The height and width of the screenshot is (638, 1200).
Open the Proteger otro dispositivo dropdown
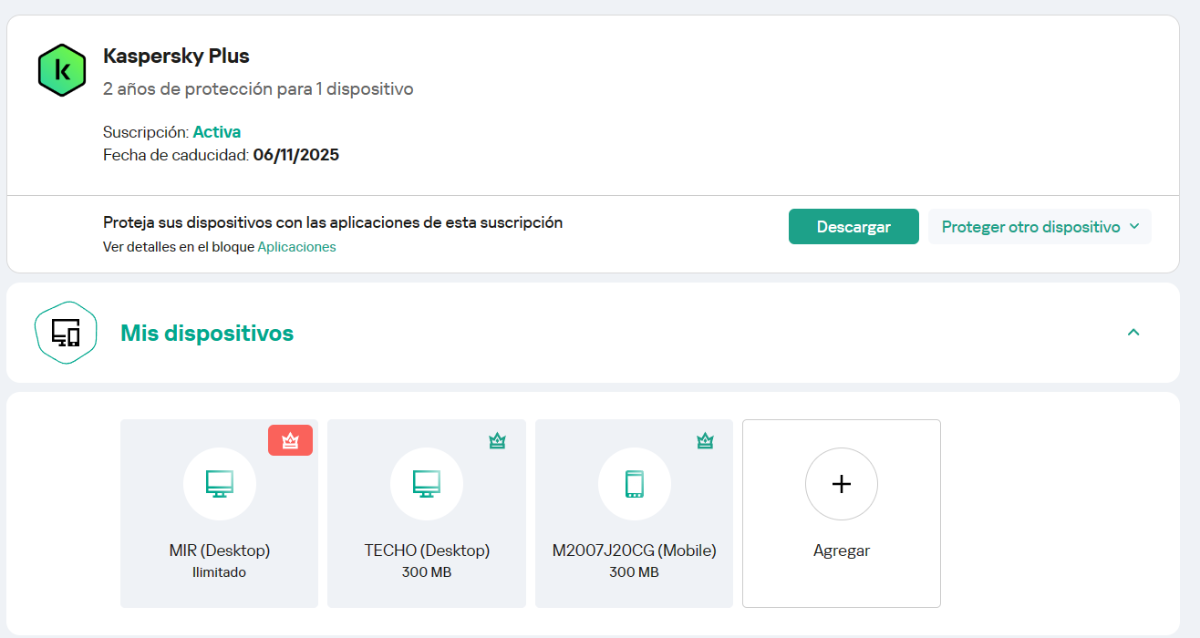pos(1040,227)
